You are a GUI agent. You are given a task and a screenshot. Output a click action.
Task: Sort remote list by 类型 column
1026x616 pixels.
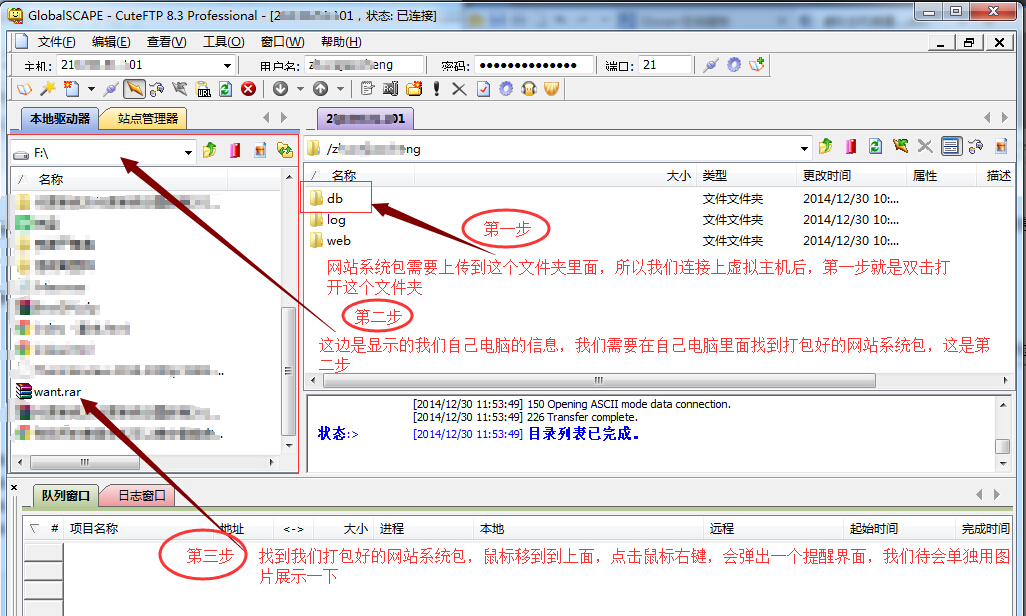point(747,175)
